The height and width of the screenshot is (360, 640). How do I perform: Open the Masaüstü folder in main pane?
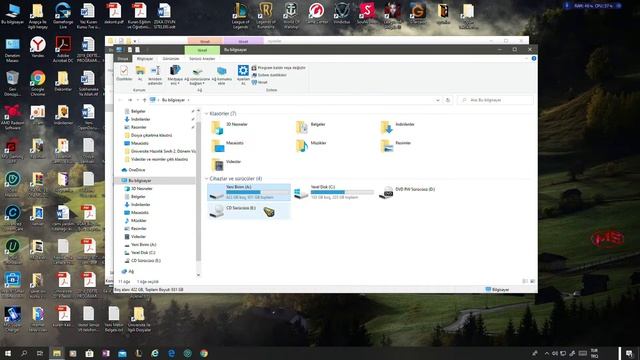pyautogui.click(x=228, y=146)
